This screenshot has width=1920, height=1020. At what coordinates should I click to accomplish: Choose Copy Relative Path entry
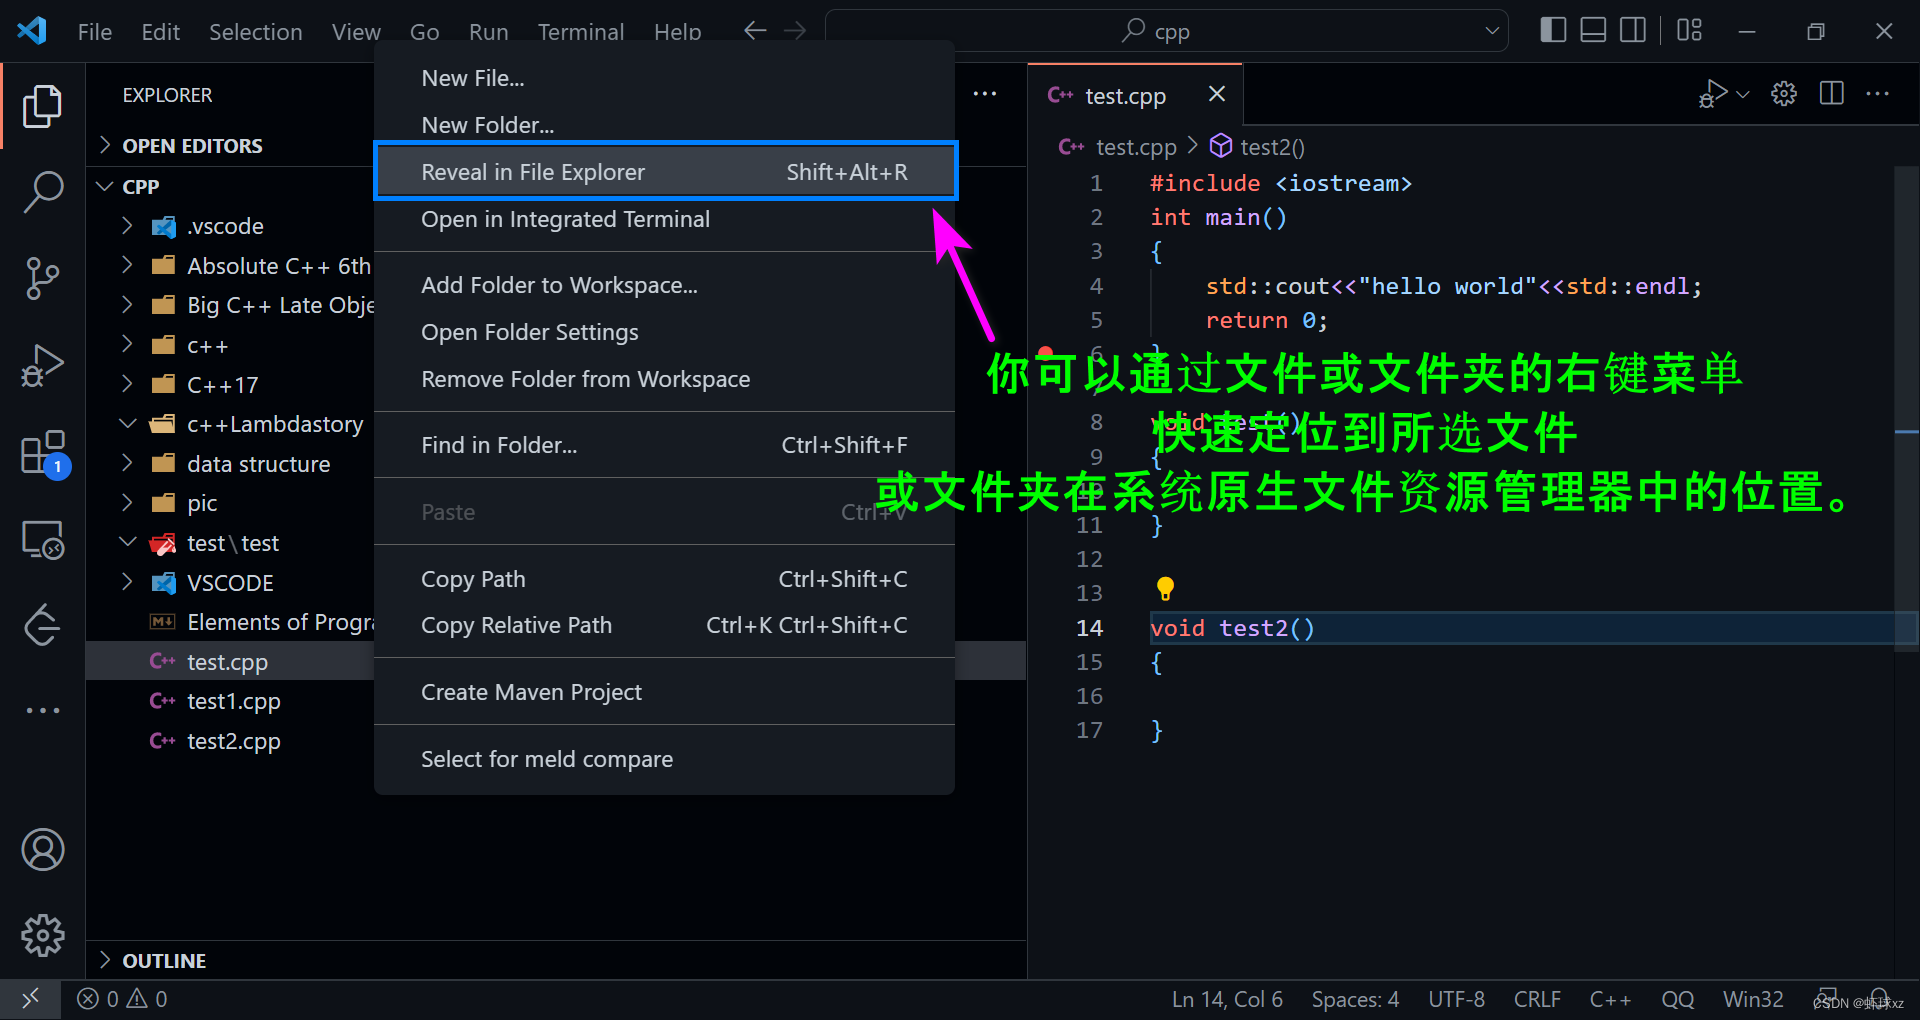[x=665, y=625]
